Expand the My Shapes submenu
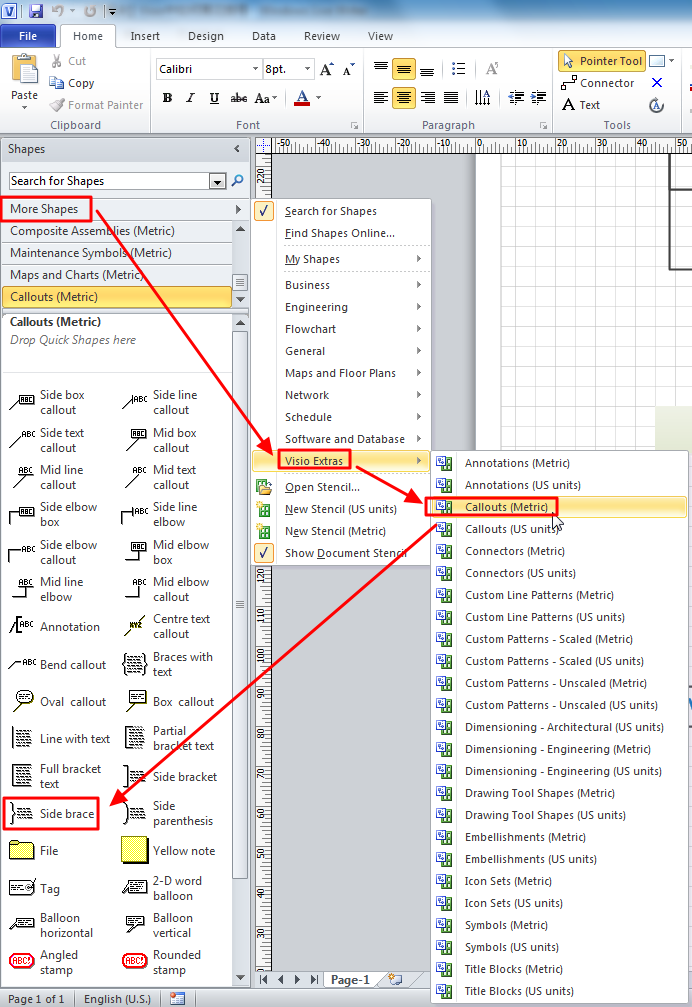 pos(342,259)
